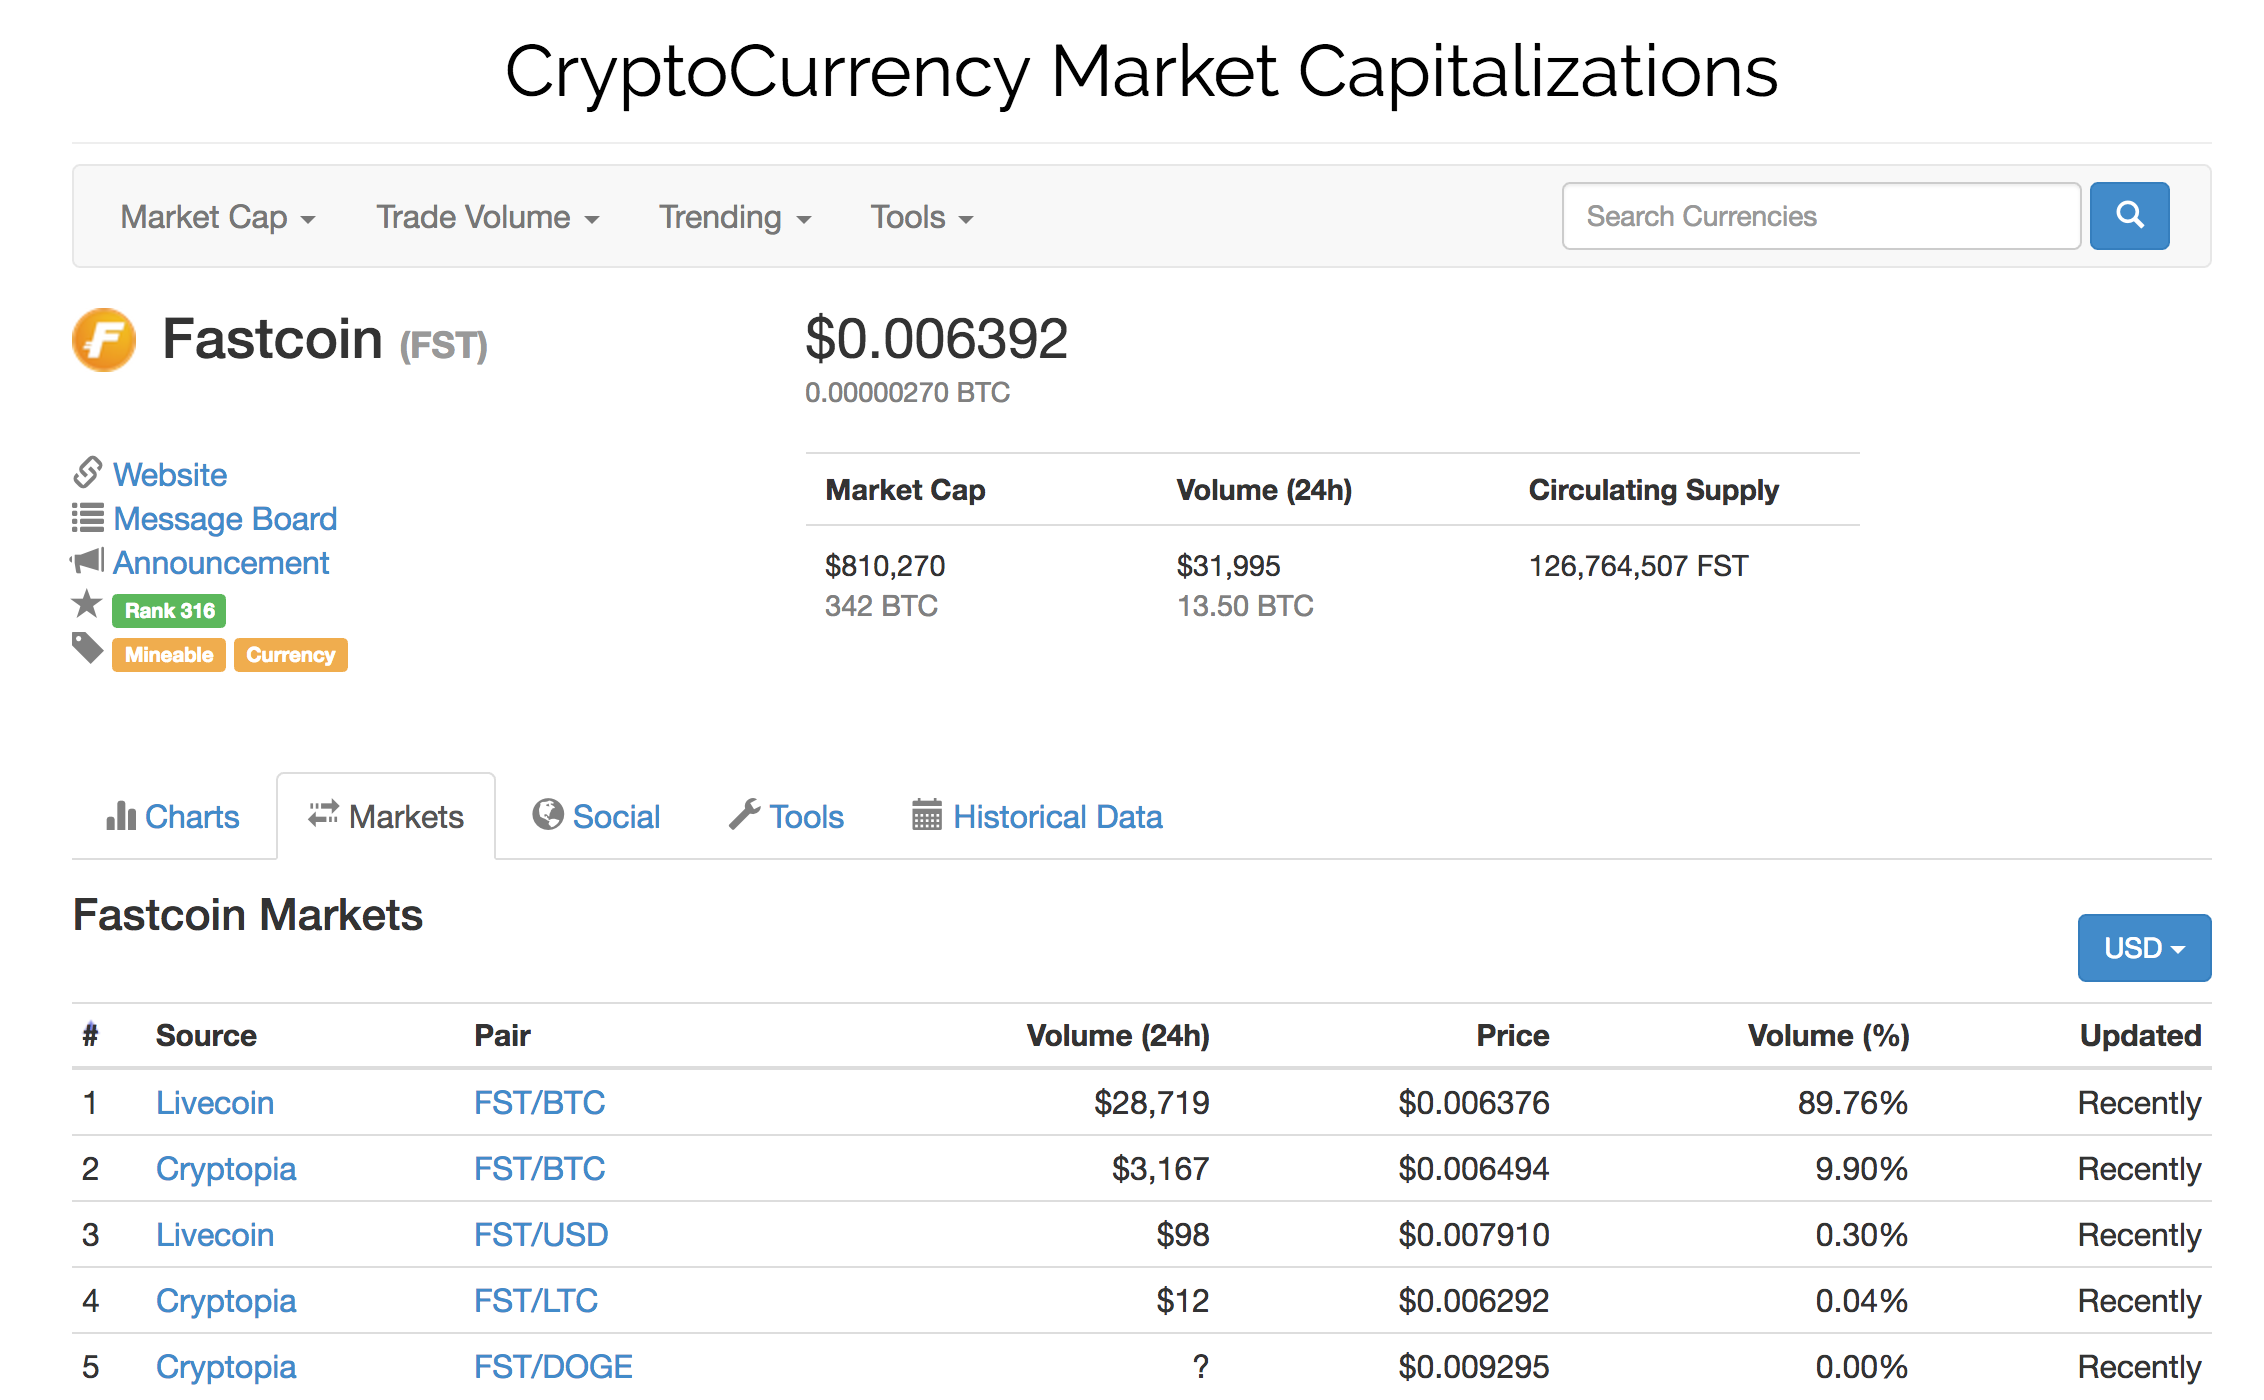
Task: Click the magnifying glass search button
Action: point(2128,216)
